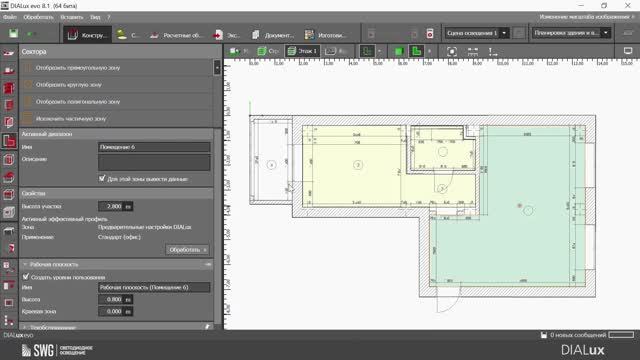Select the green 3D solid view icon
Viewport: 640px width, 360px height.
coord(399,51)
